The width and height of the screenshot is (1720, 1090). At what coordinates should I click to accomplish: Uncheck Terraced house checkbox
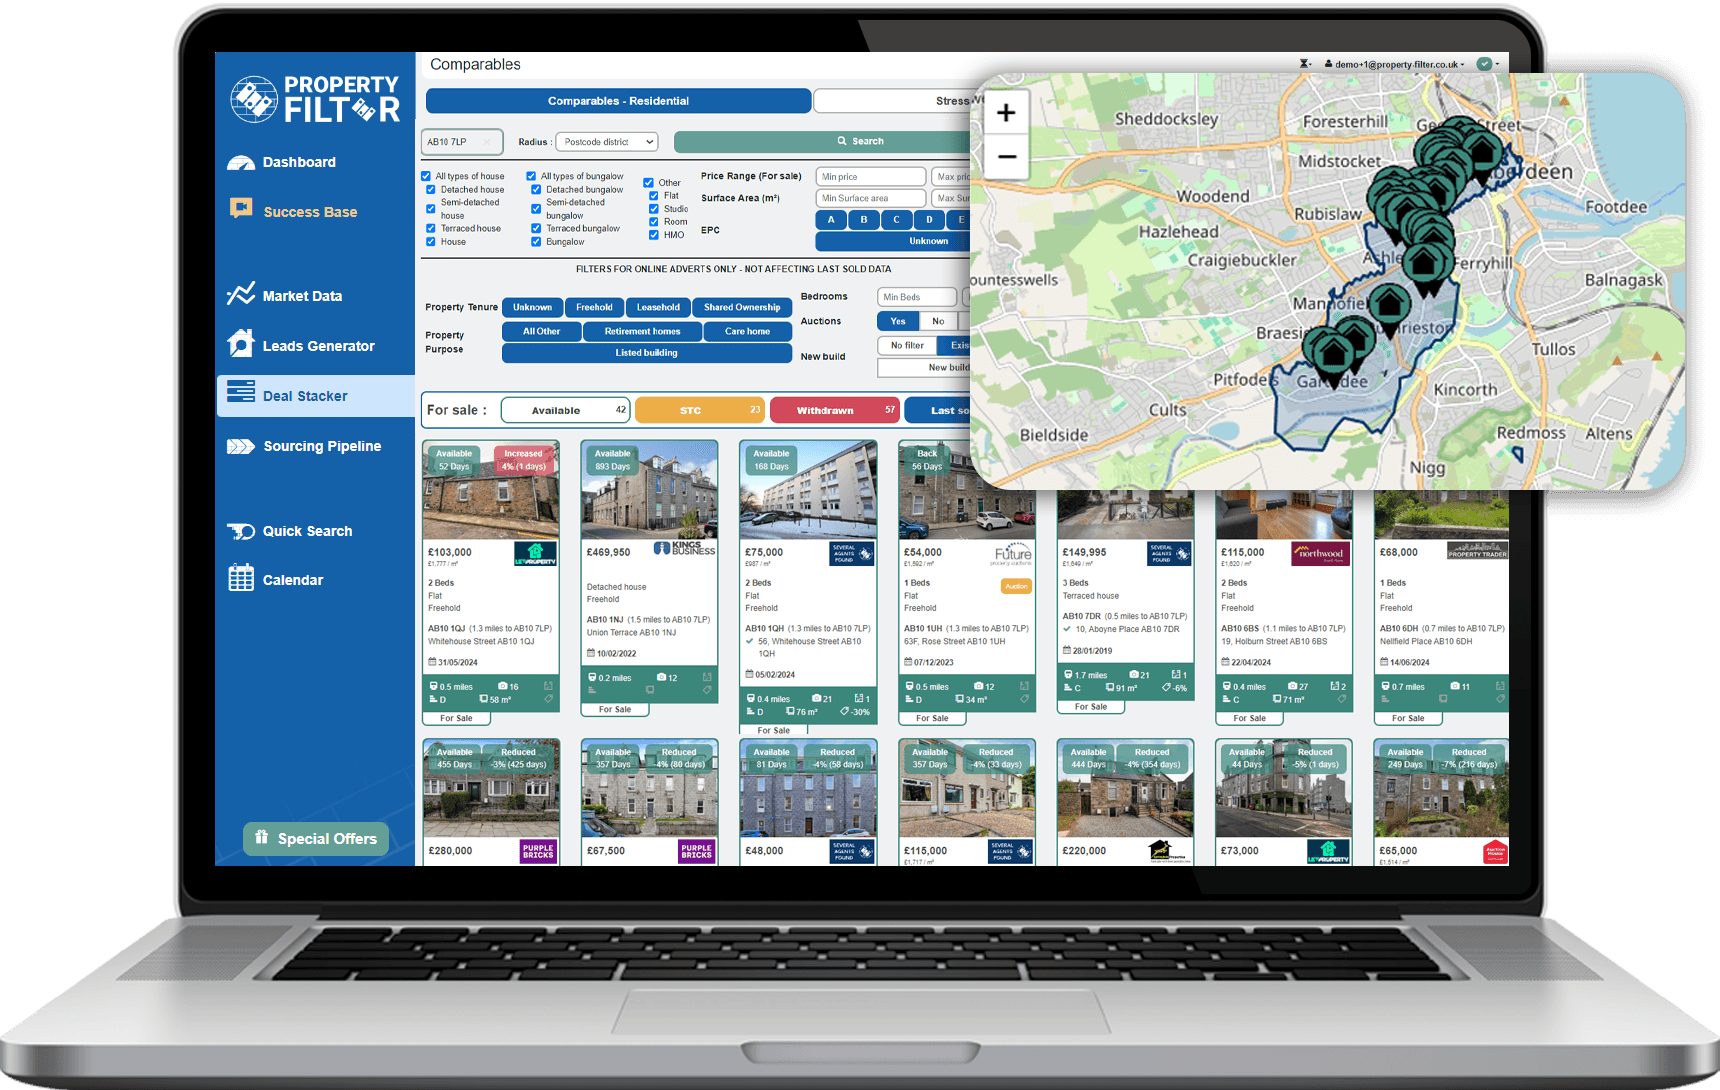pyautogui.click(x=431, y=228)
